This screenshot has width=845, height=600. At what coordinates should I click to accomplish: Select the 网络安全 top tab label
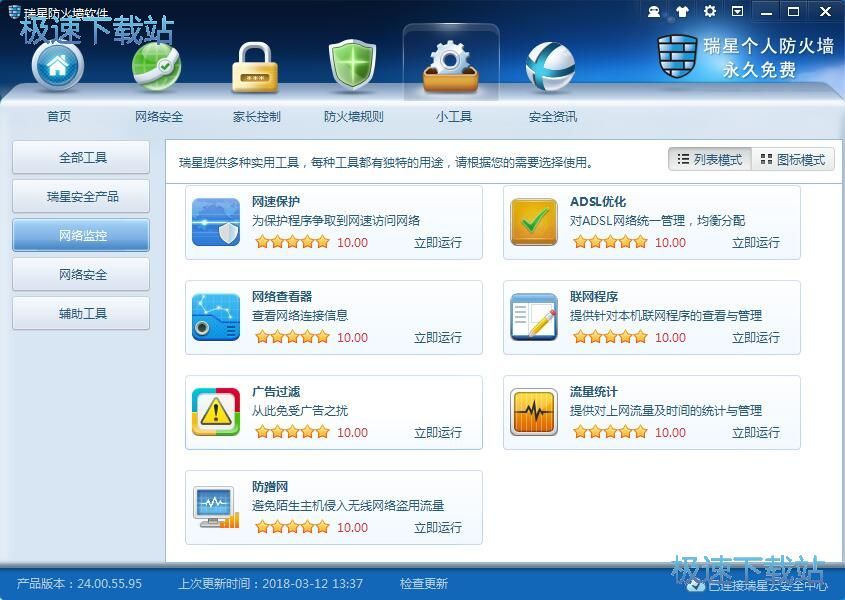point(158,116)
